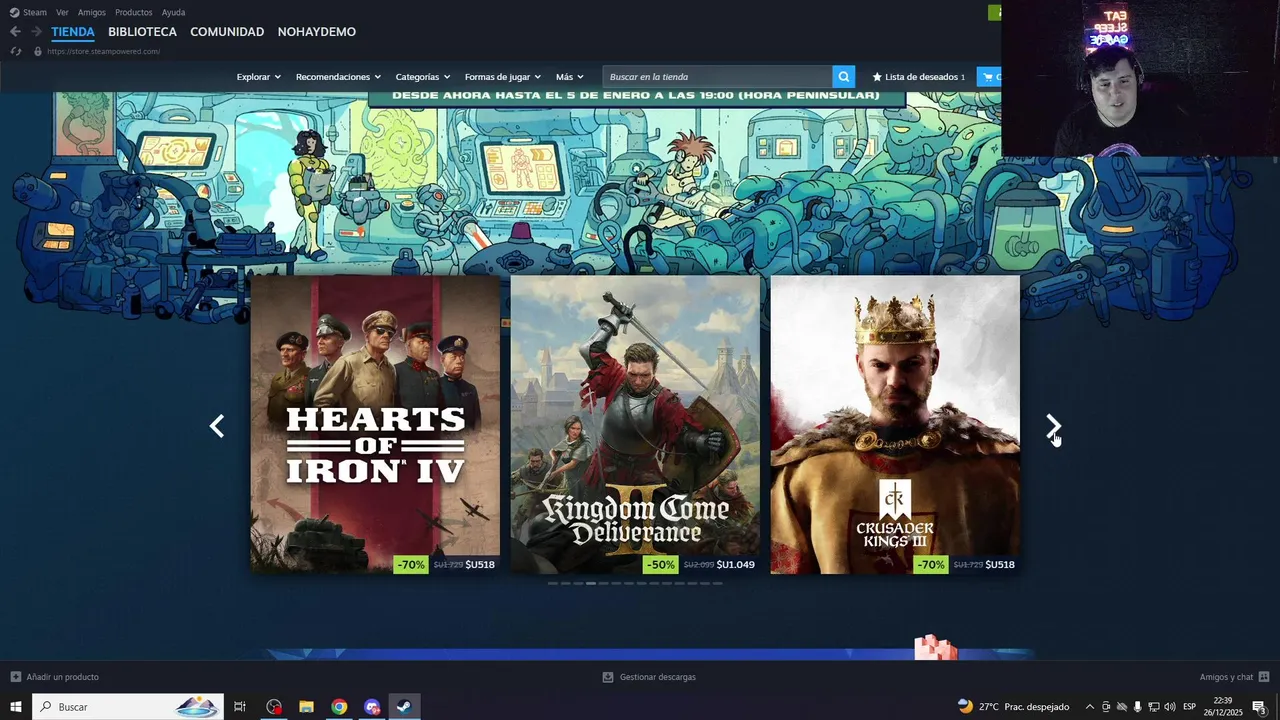Select the highlighted carousel page indicator
Image resolution: width=1280 pixels, height=720 pixels.
591,583
